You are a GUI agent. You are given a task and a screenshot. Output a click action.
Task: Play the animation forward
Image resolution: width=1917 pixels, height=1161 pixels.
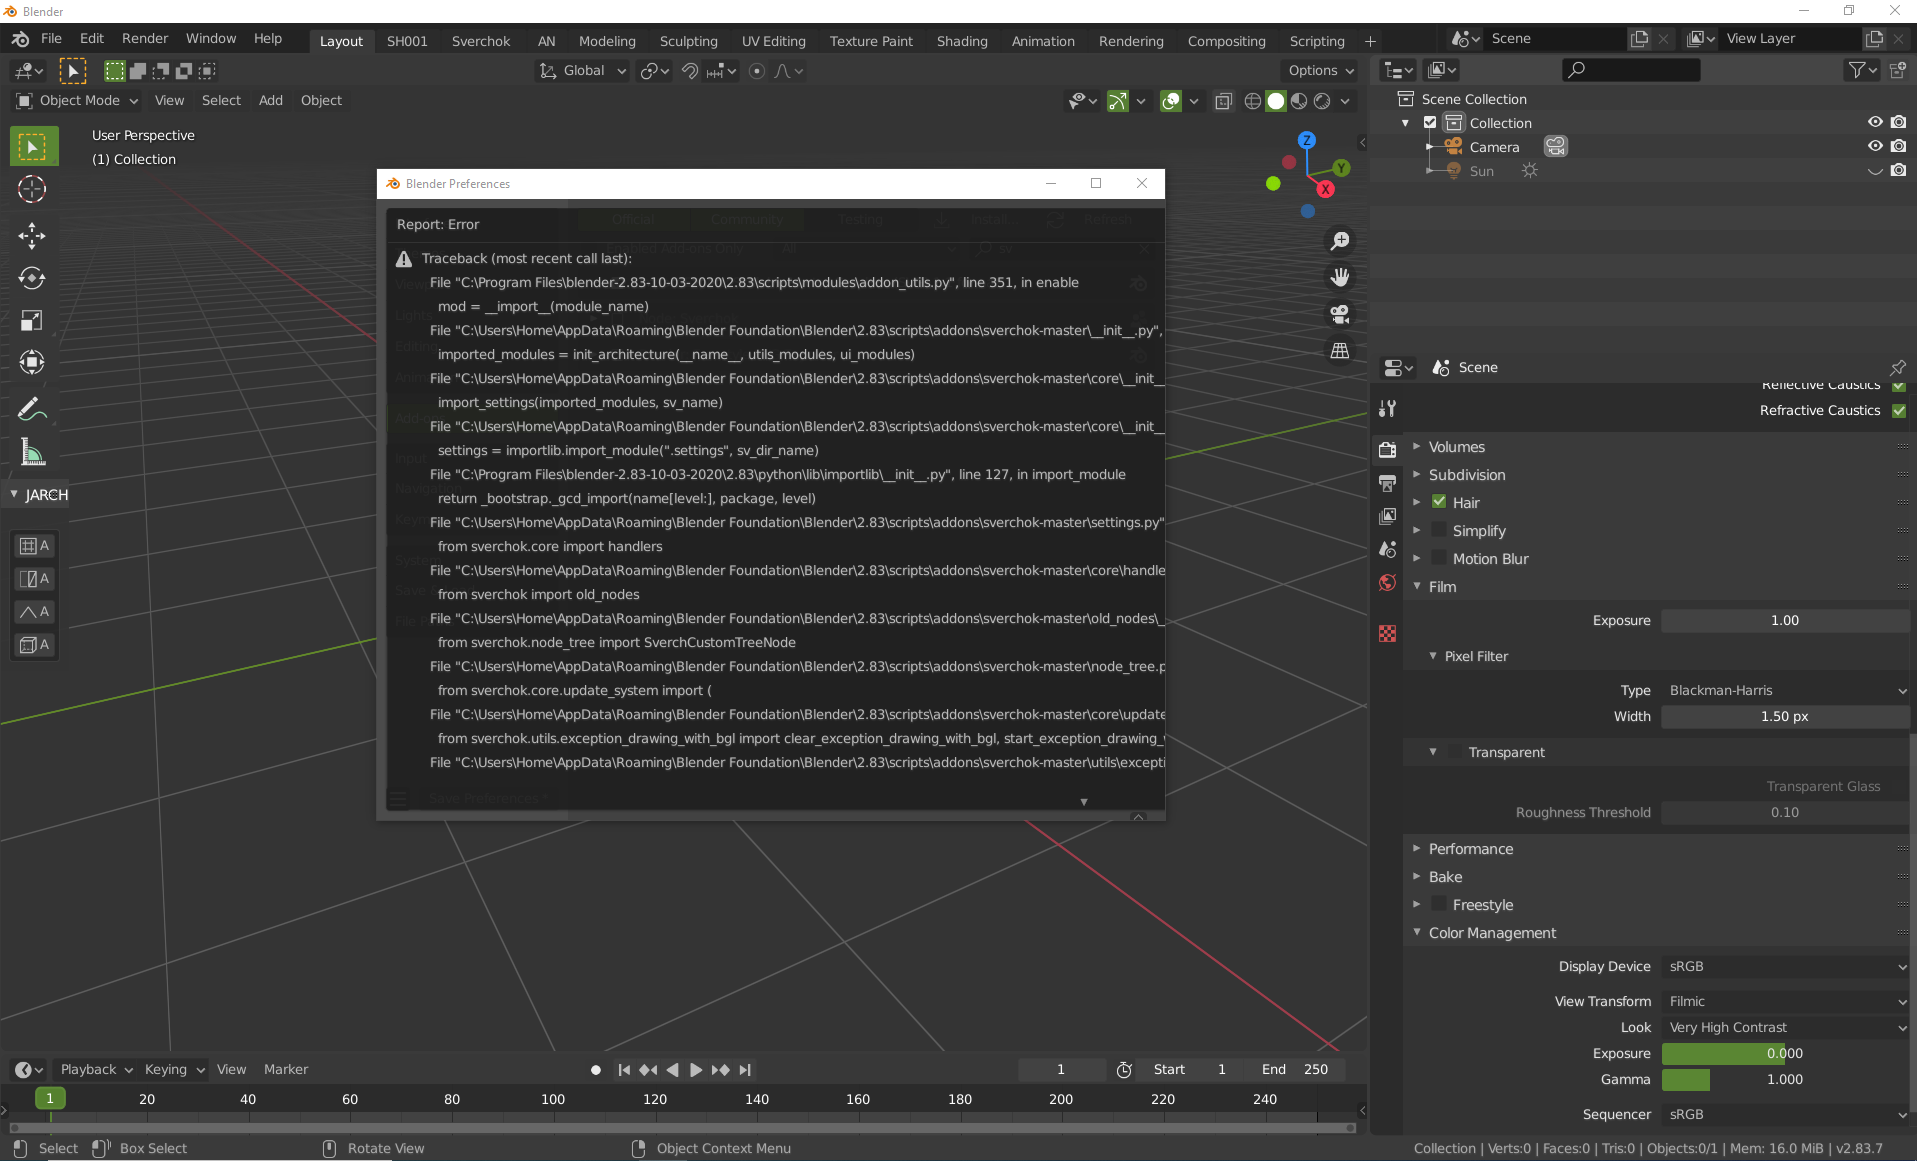point(696,1070)
